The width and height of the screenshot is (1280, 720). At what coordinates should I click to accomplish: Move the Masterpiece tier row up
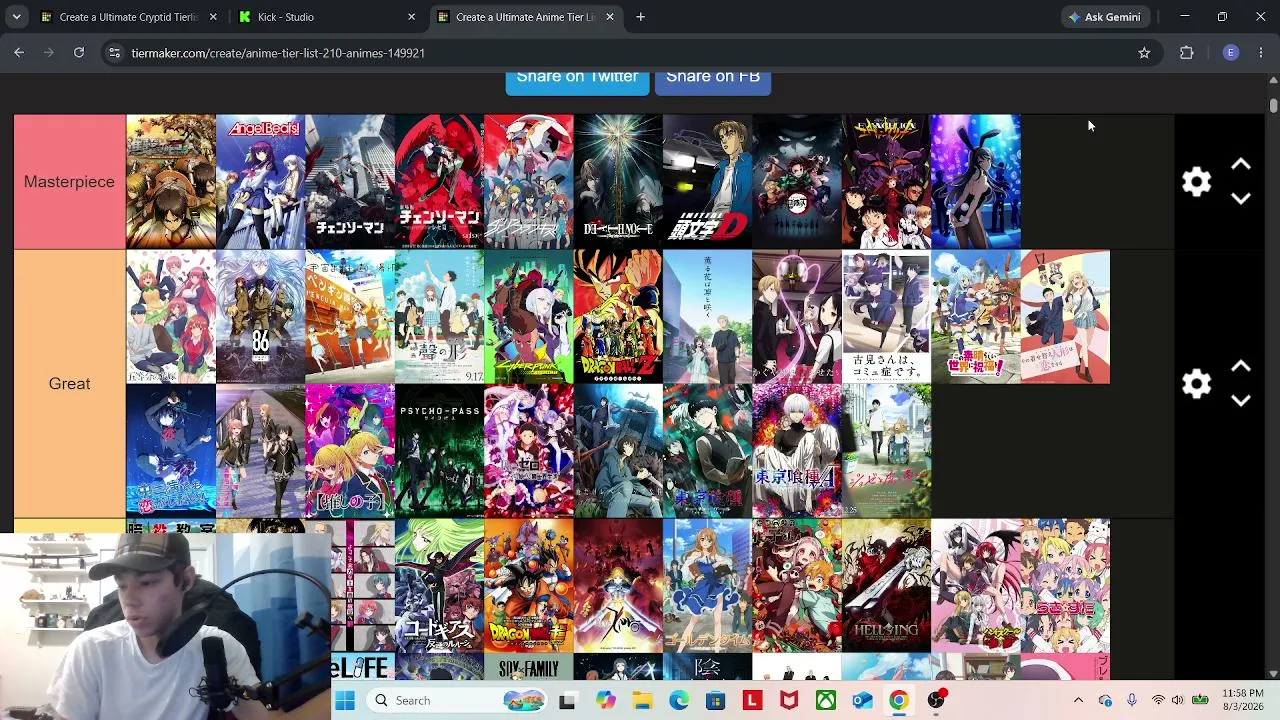(x=1241, y=165)
